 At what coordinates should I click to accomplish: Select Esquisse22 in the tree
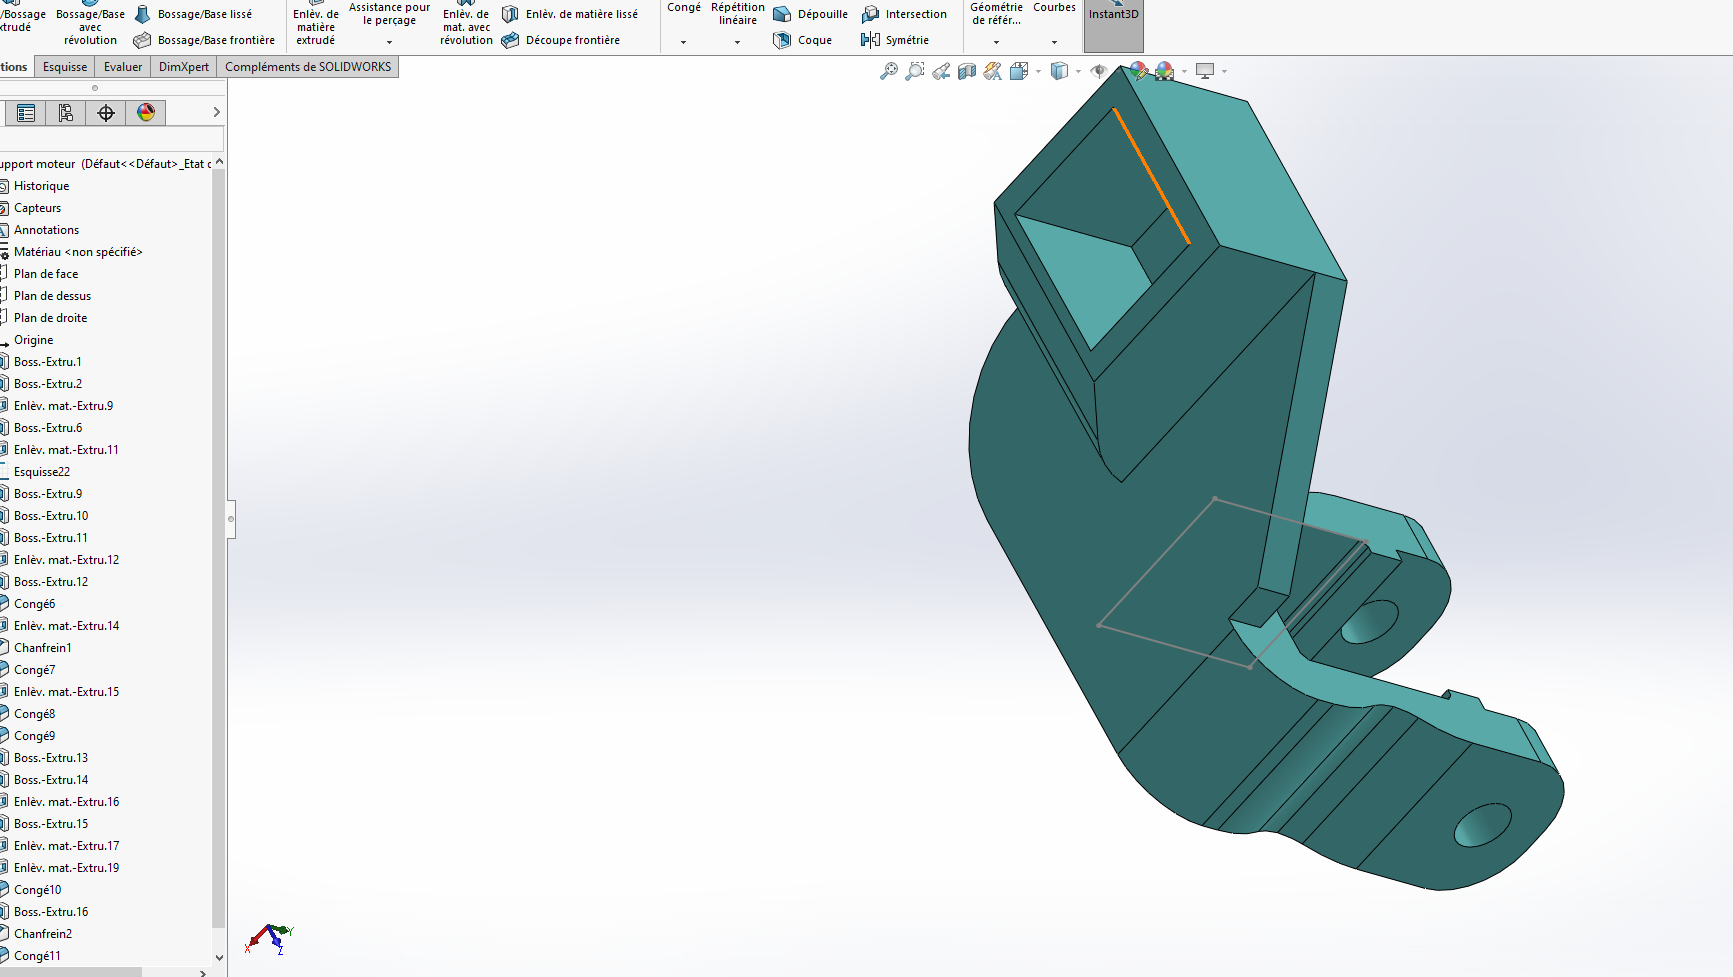click(42, 472)
